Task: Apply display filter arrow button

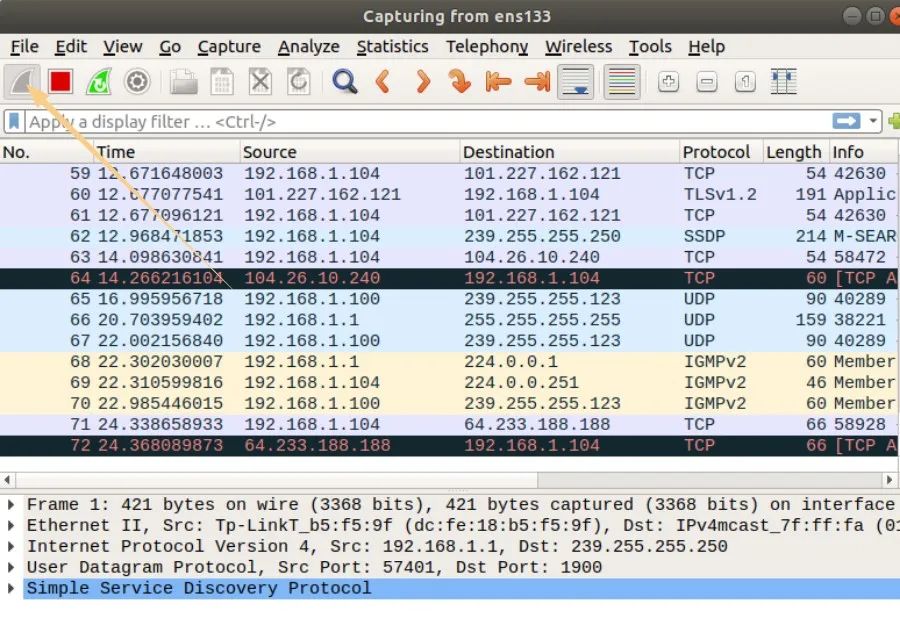Action: pyautogui.click(x=846, y=121)
